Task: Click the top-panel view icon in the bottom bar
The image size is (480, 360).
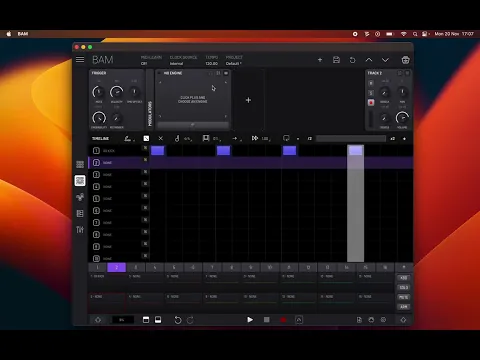Action: (x=146, y=320)
